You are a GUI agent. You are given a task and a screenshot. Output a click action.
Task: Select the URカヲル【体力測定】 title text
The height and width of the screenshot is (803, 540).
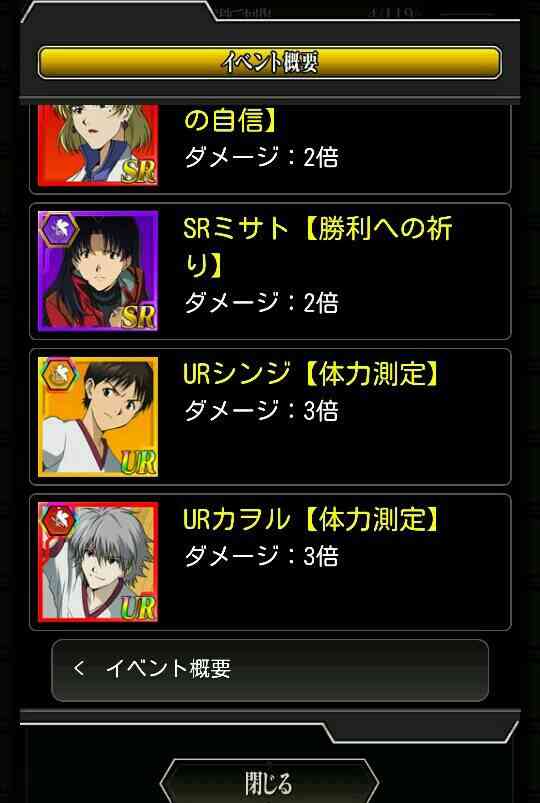(x=311, y=519)
